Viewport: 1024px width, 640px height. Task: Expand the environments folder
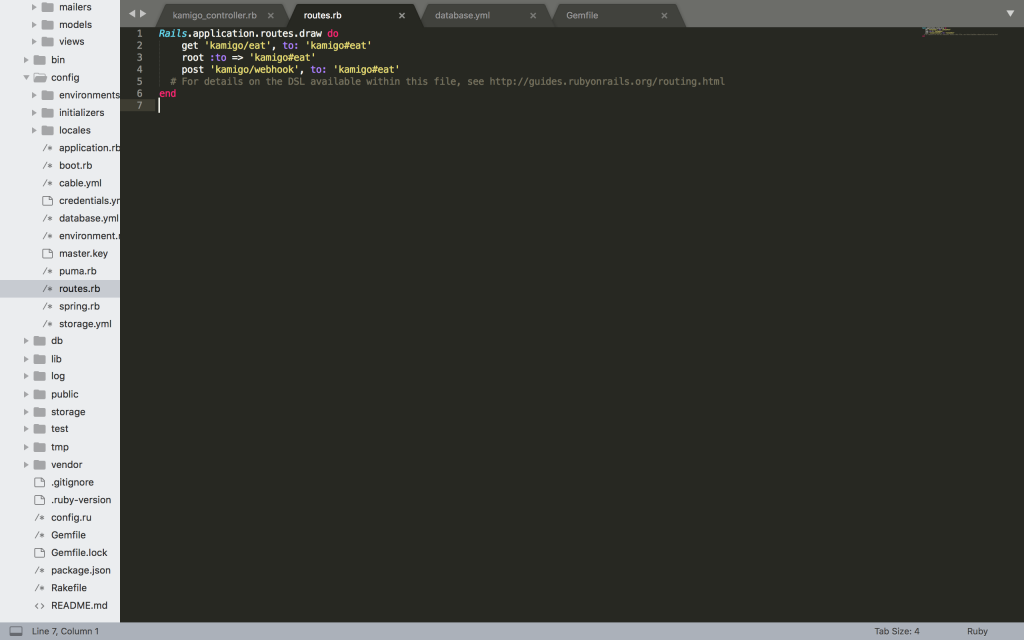click(x=34, y=95)
